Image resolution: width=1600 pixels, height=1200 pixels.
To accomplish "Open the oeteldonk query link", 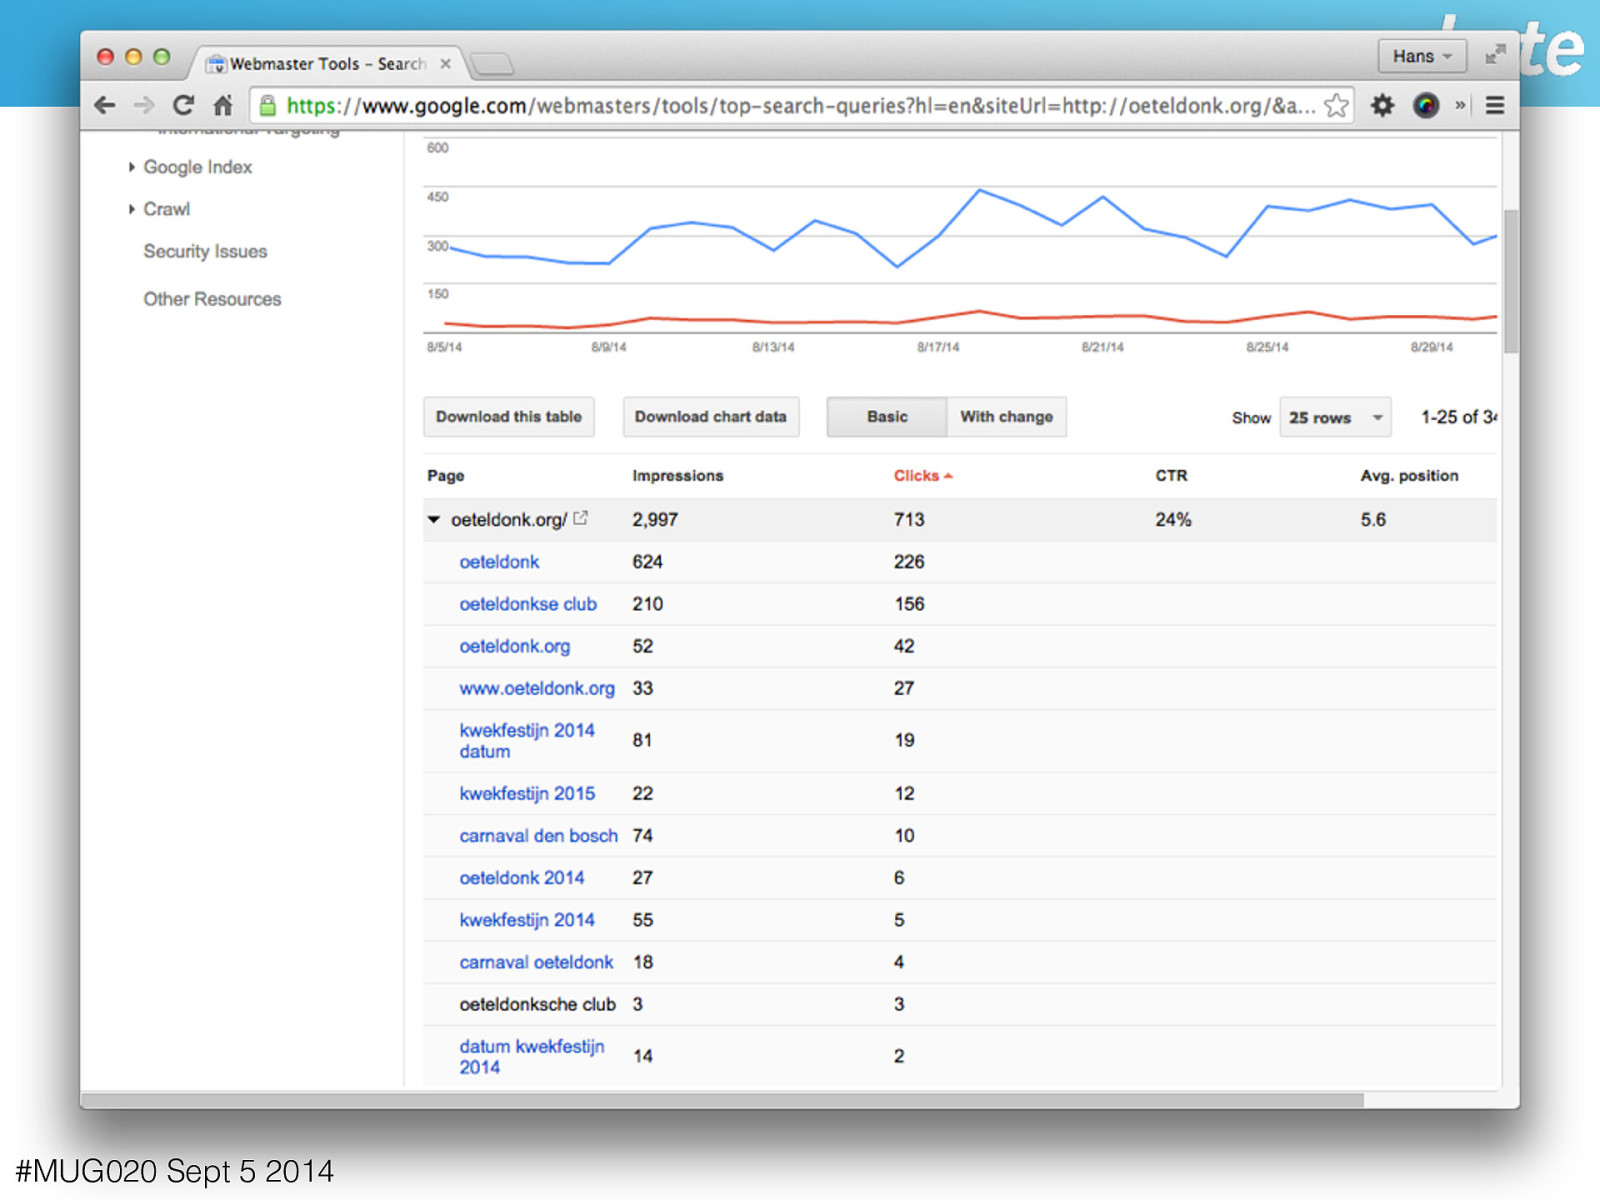I will coord(499,562).
